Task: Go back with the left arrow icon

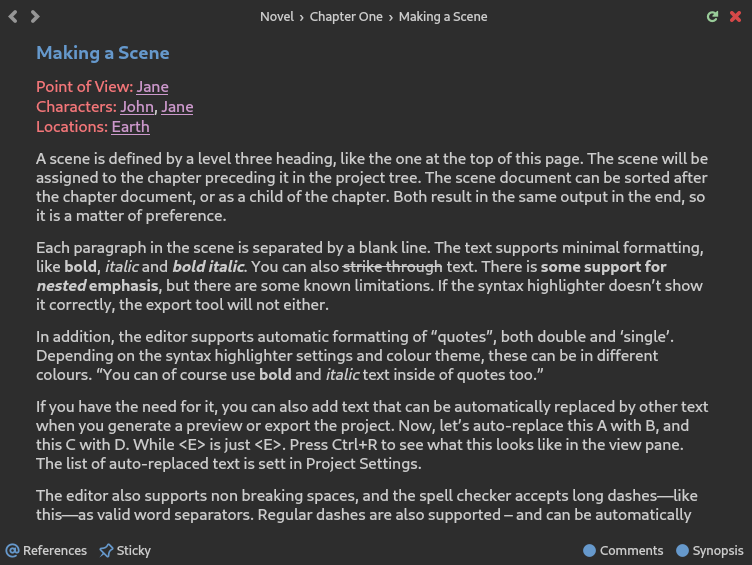Action: click(x=13, y=17)
